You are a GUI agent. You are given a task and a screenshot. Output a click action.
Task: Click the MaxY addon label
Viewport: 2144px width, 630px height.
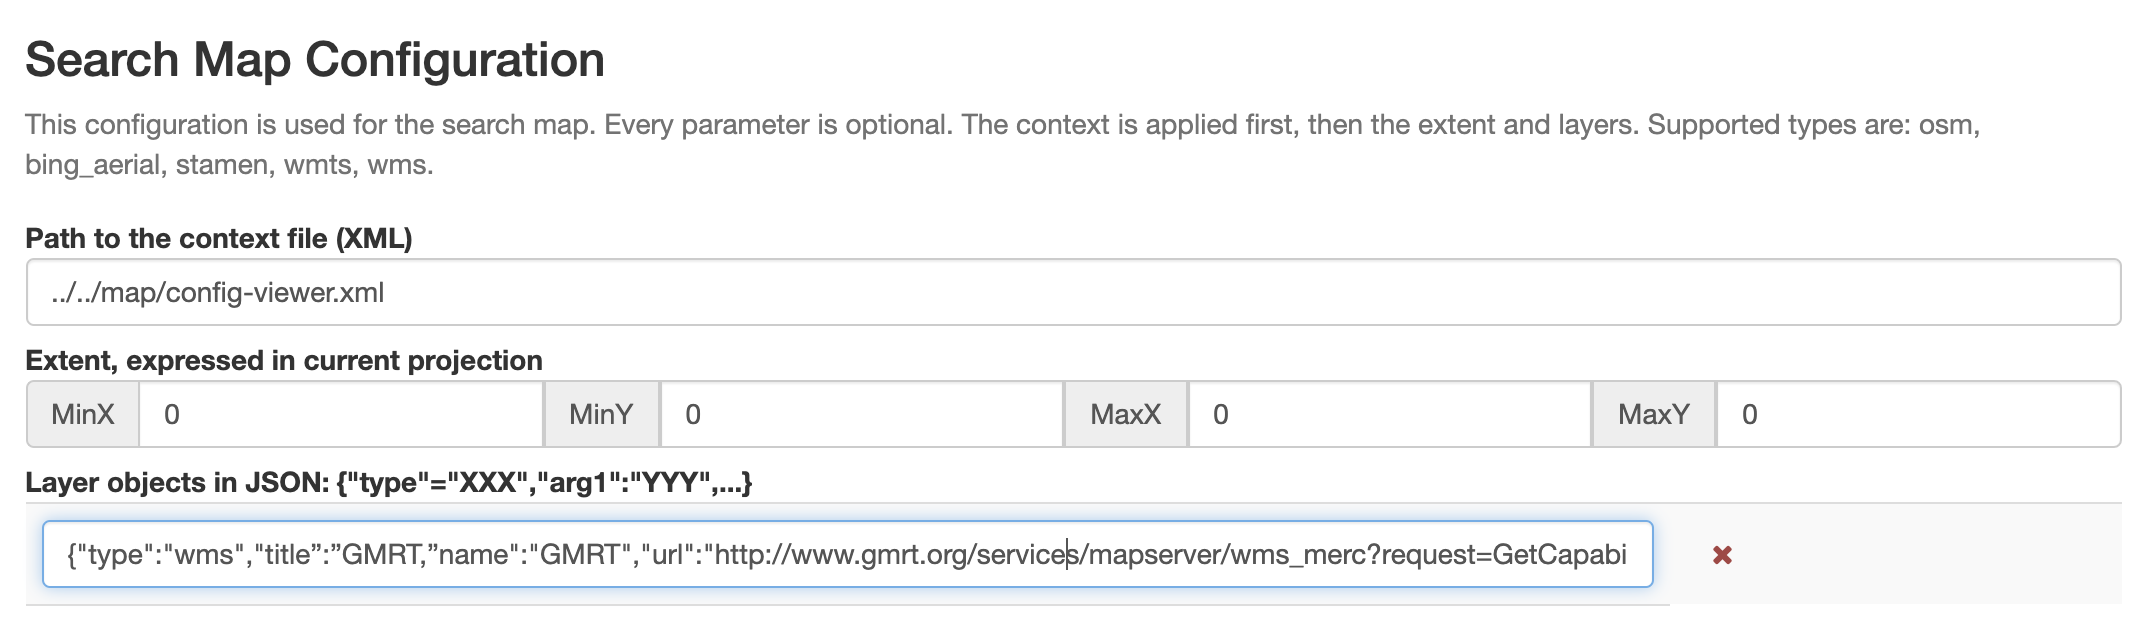tap(1654, 414)
